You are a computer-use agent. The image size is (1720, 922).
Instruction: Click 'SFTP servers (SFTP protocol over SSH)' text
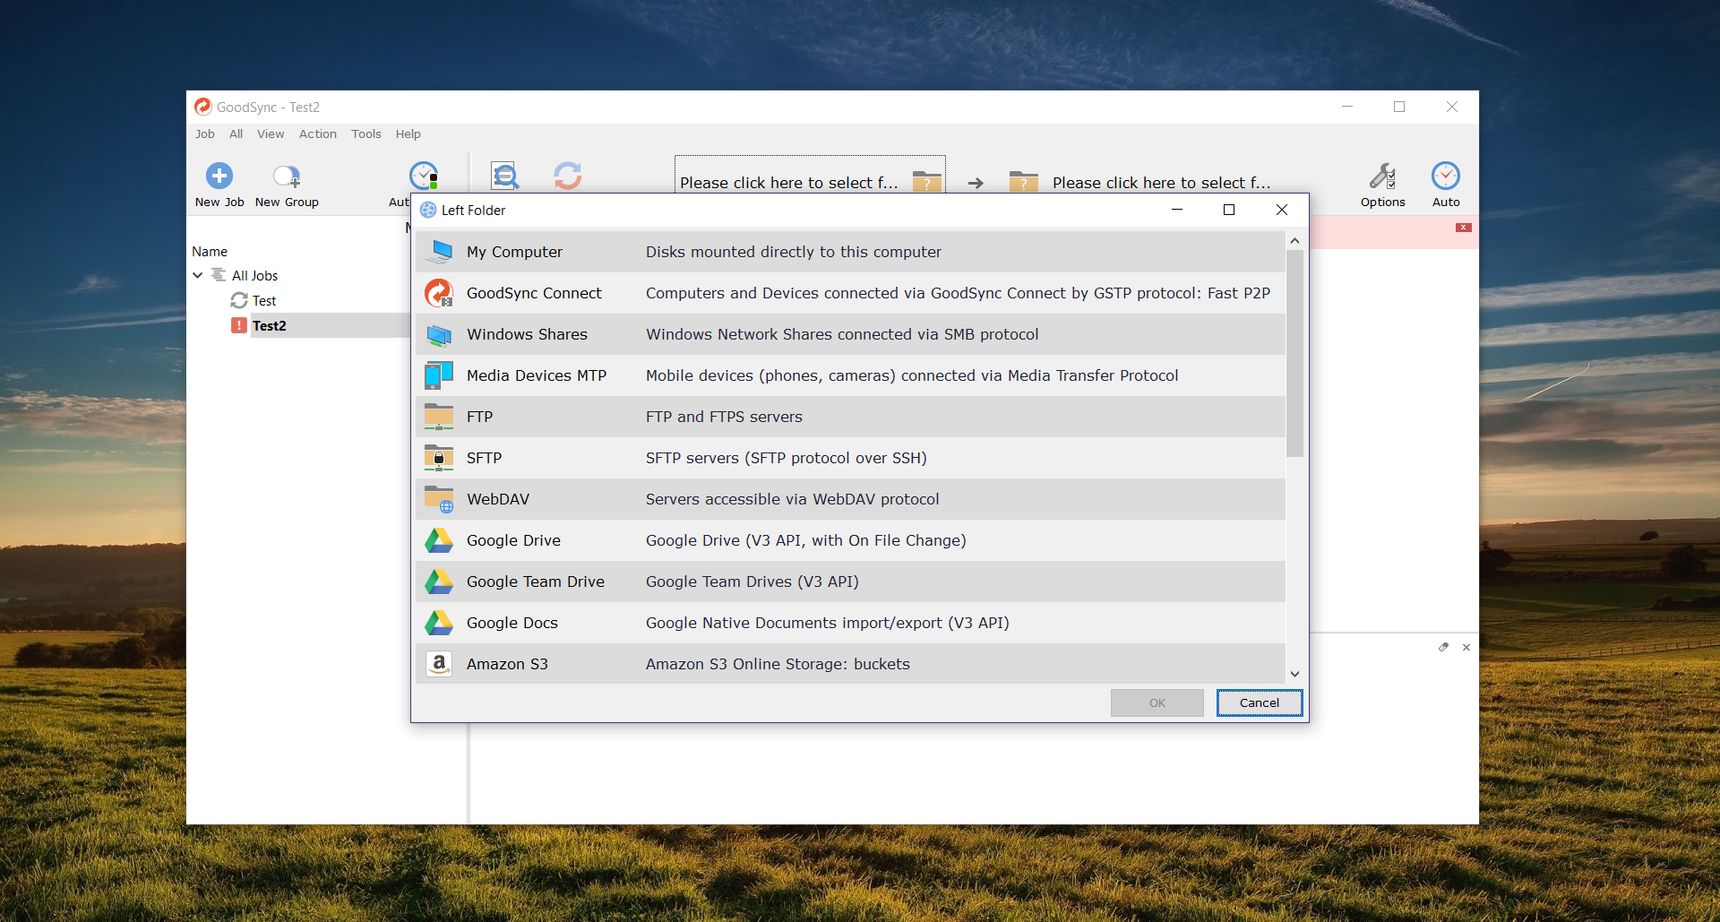786,458
